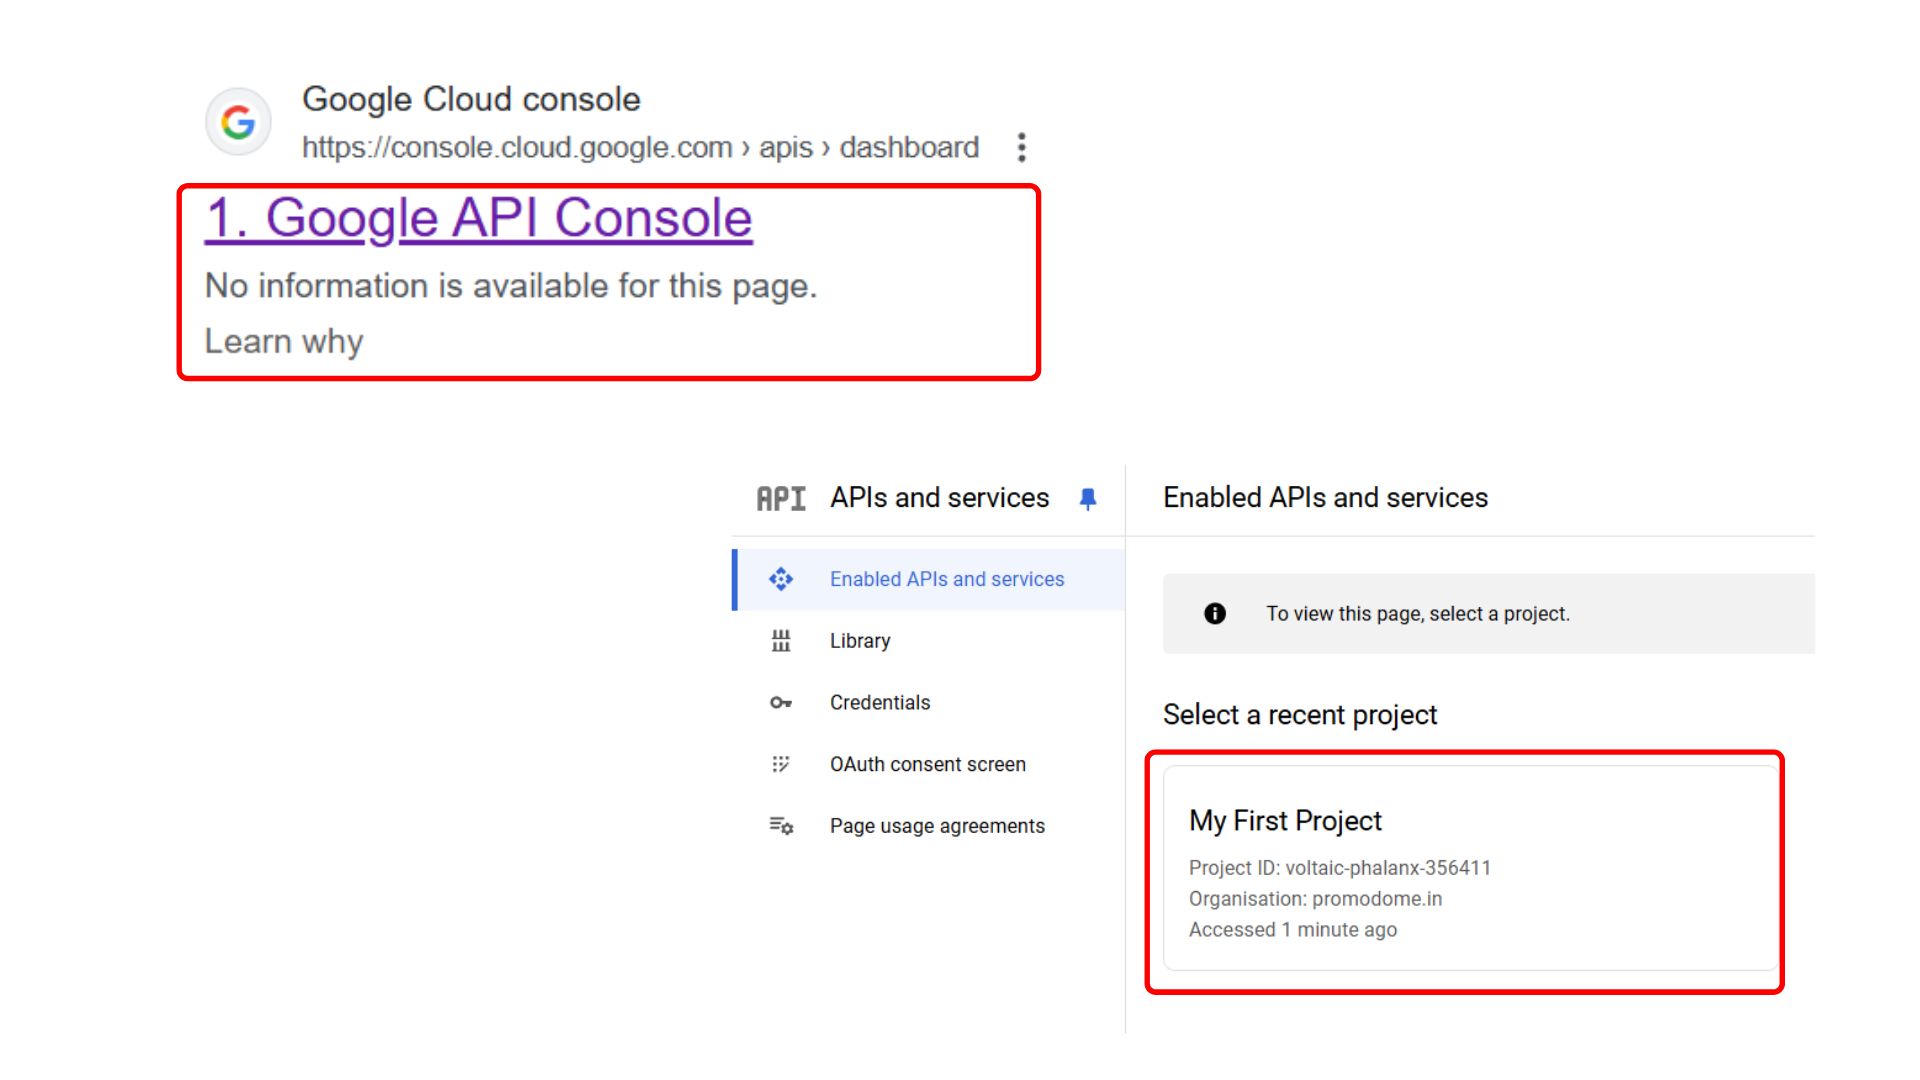Click the API logo in panel header
The image size is (1920, 1080).
click(781, 497)
